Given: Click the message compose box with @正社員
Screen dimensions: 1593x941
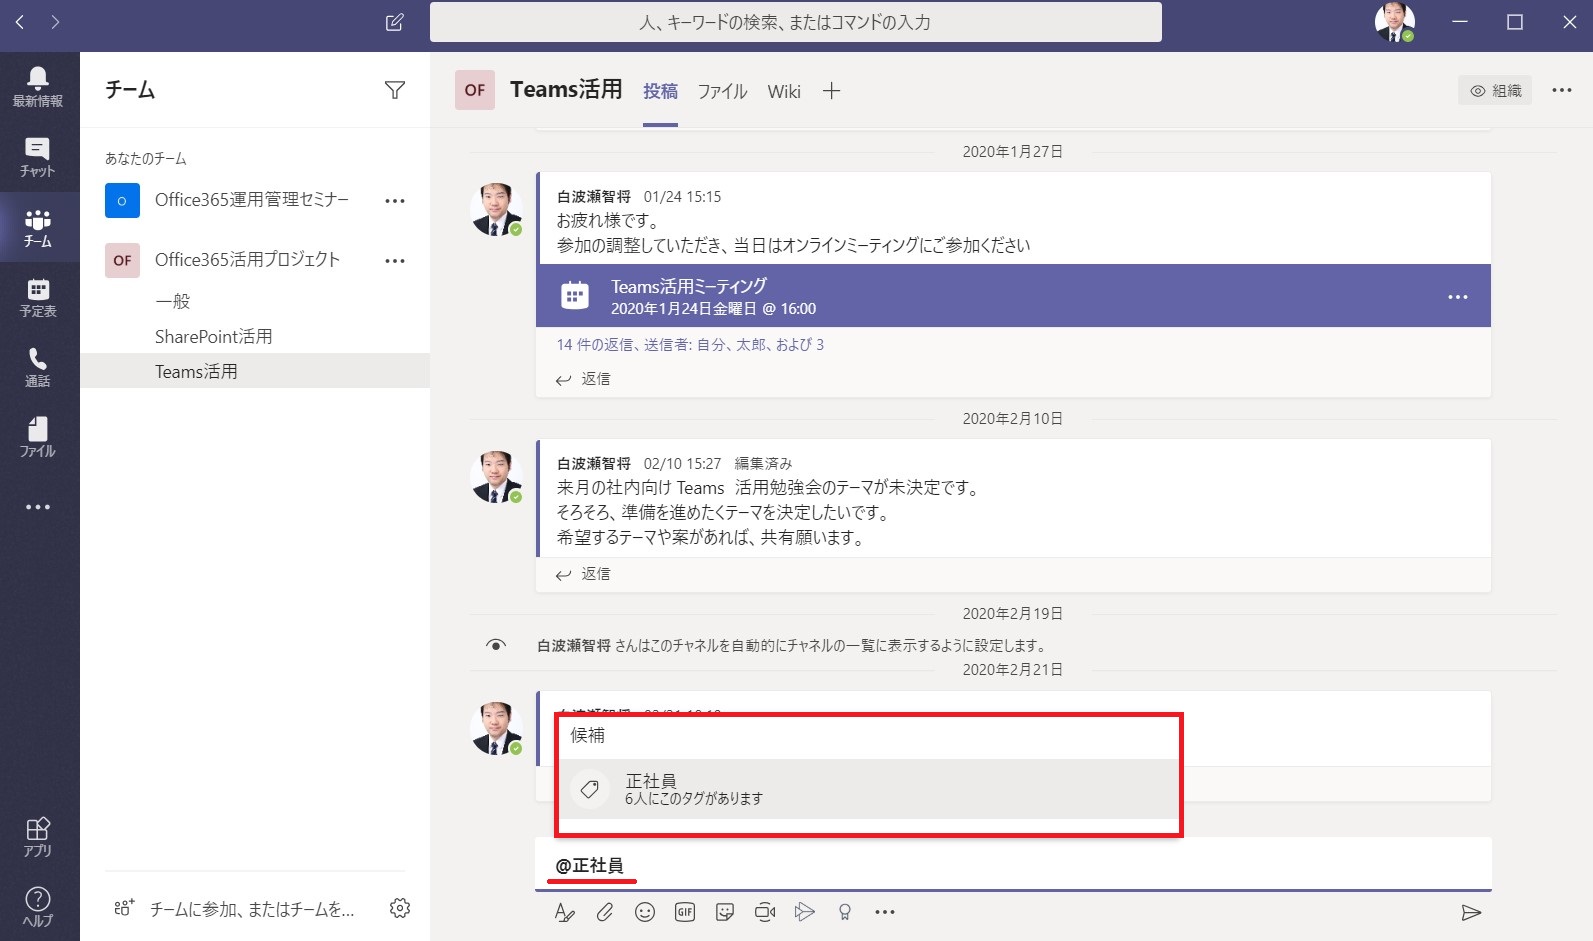Looking at the screenshot, I should coord(1013,864).
